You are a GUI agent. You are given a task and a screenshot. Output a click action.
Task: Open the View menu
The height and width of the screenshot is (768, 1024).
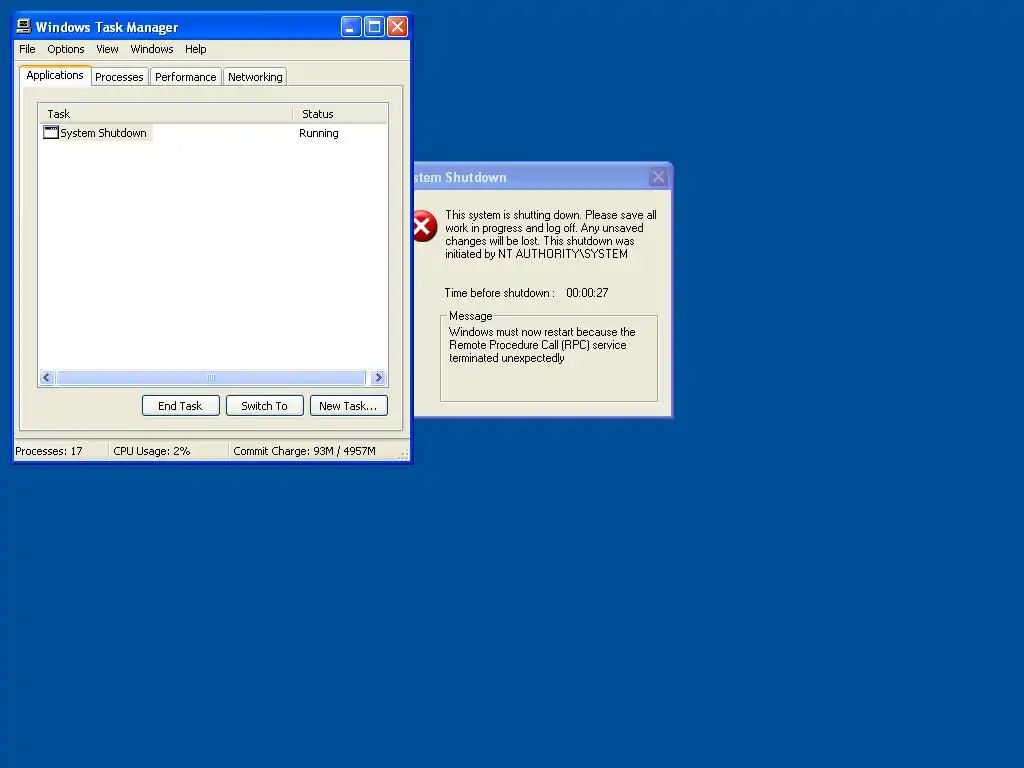point(107,49)
